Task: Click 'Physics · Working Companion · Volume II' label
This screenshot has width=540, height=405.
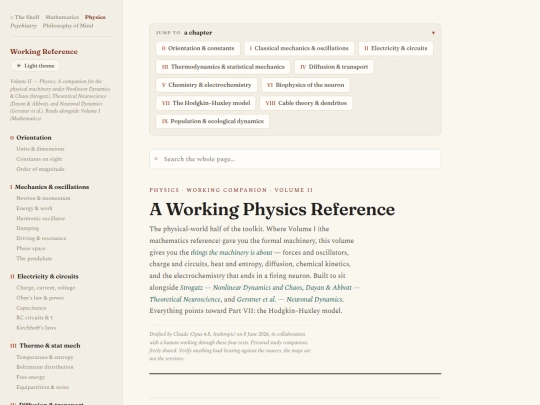Action: pos(231,190)
